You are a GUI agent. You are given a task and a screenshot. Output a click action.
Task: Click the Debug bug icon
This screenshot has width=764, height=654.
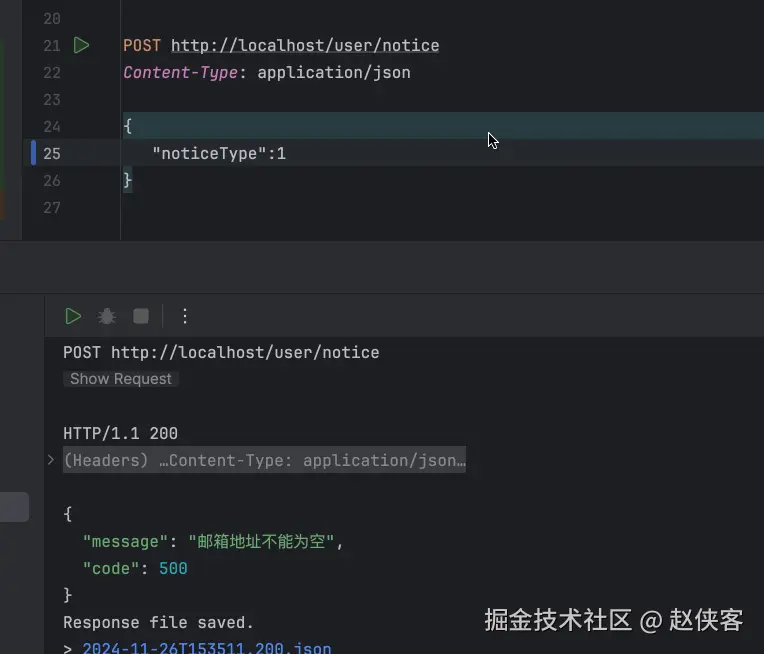(x=107, y=316)
